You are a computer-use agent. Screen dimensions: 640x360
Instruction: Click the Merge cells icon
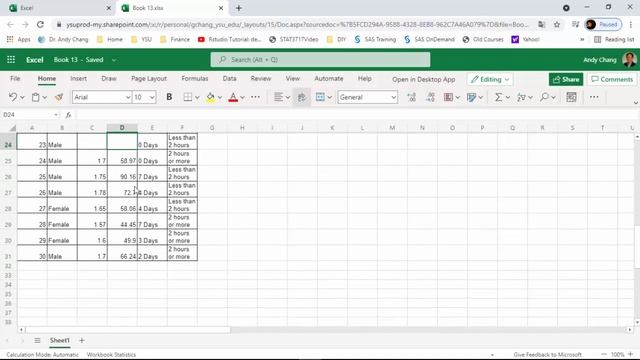tap(320, 97)
